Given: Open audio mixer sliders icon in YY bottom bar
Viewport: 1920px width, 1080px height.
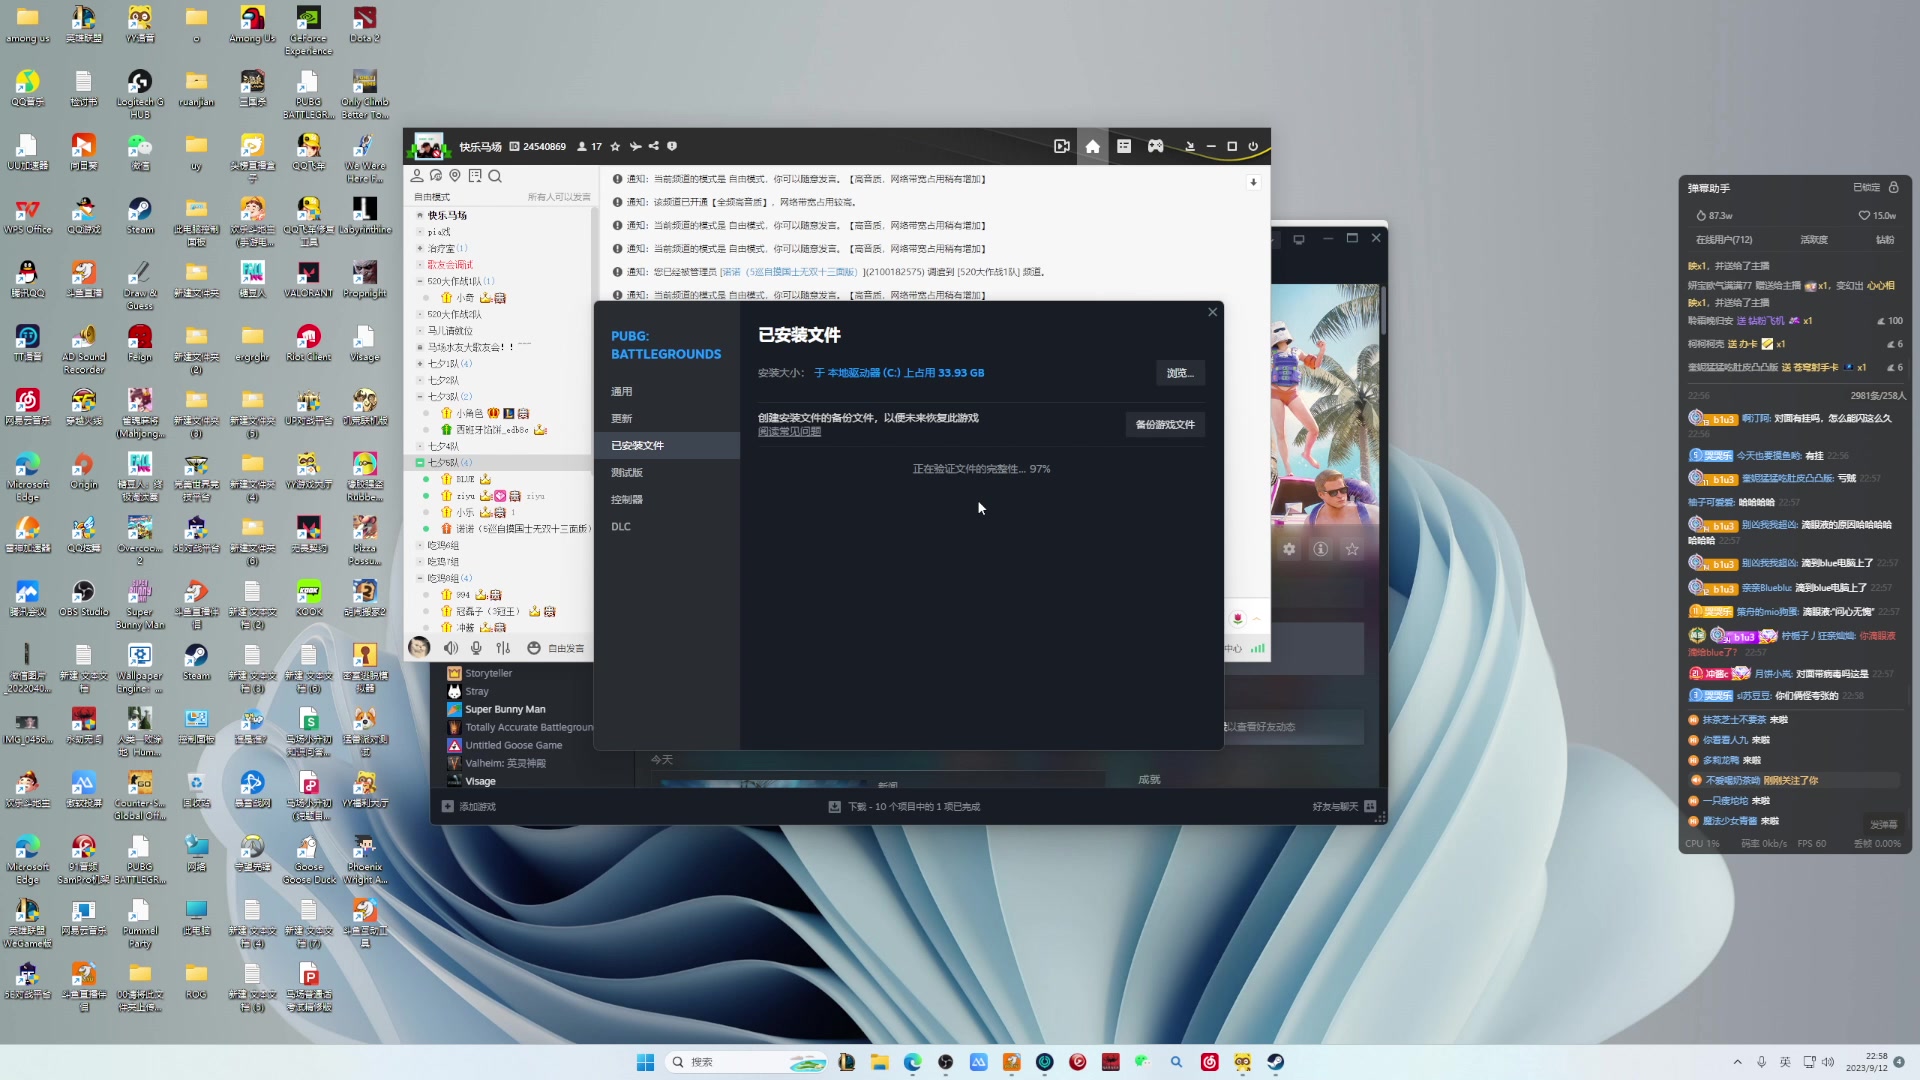Looking at the screenshot, I should [503, 648].
